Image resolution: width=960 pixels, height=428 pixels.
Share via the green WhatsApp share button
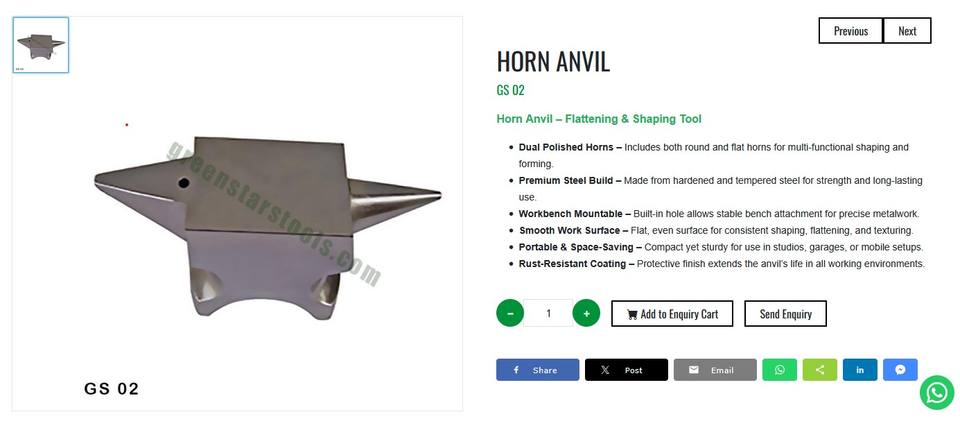point(779,370)
